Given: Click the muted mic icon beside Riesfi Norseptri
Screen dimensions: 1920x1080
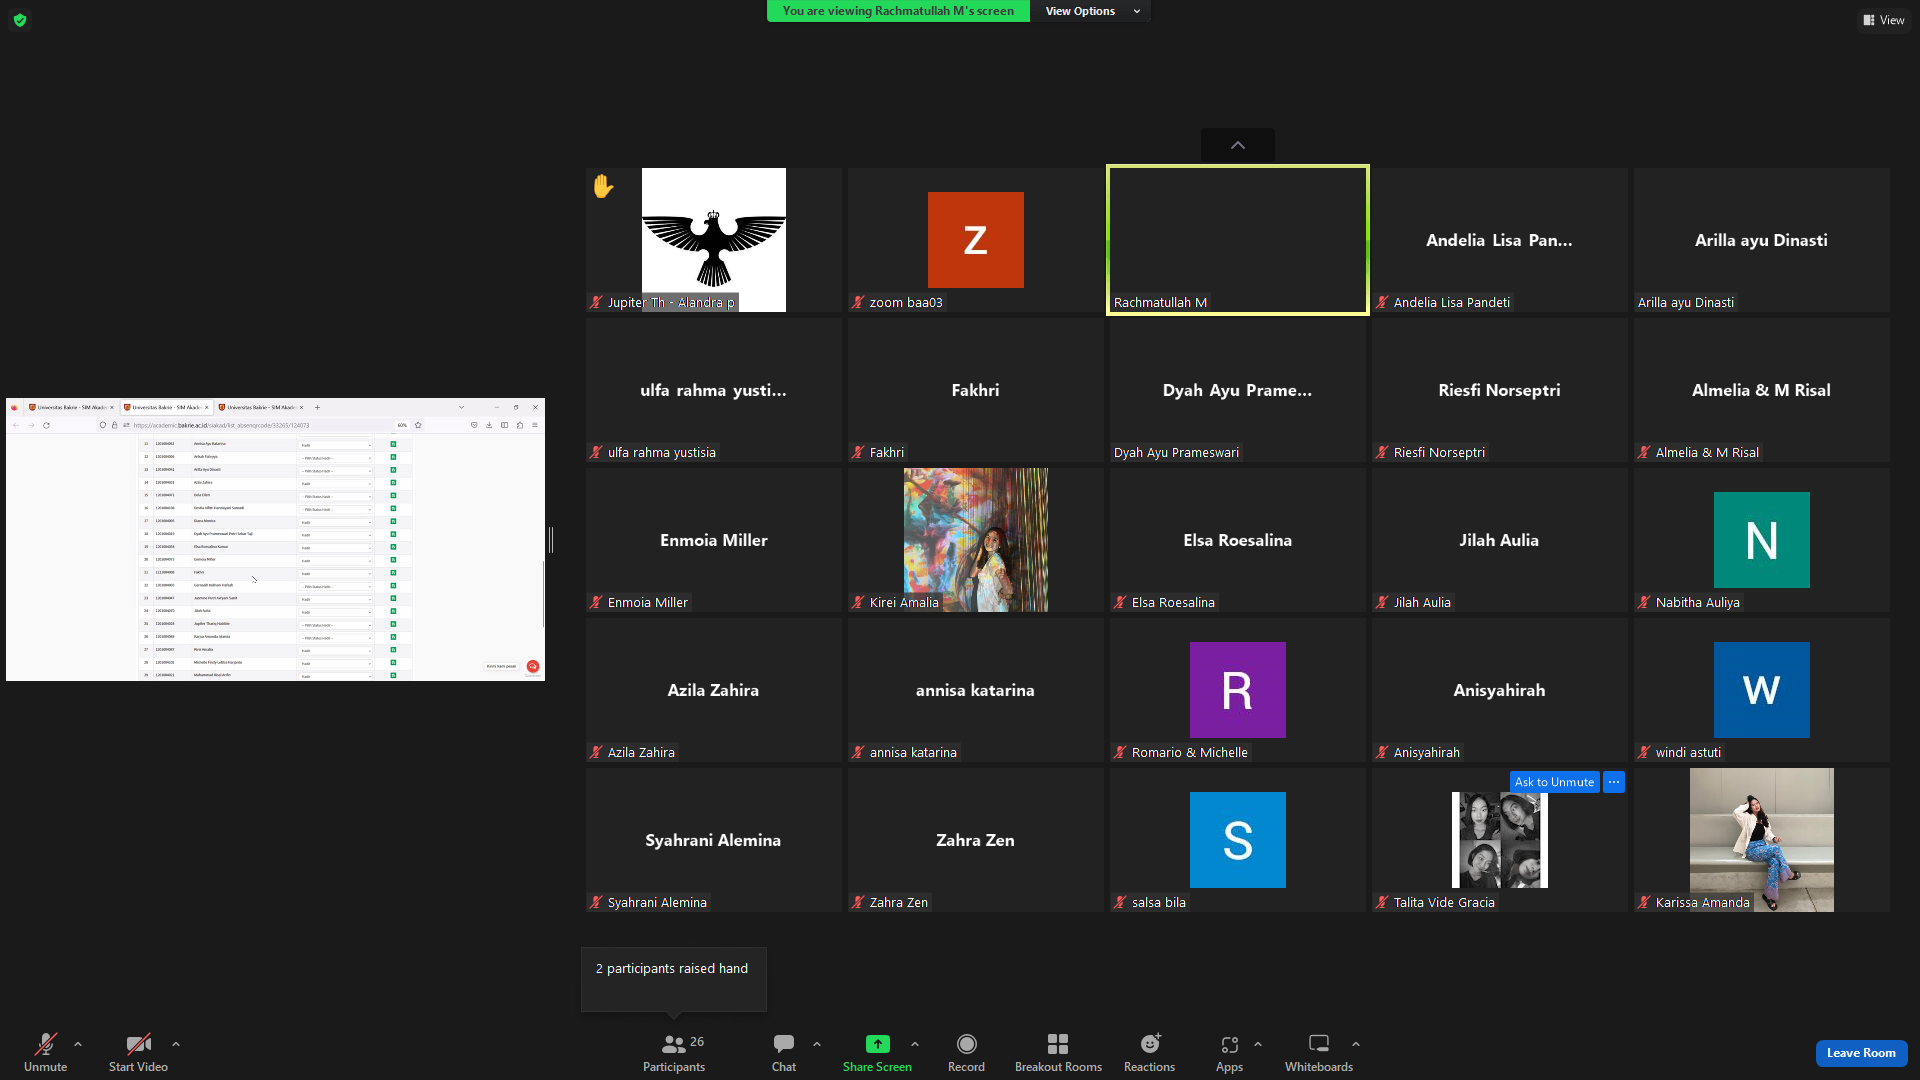Looking at the screenshot, I should [x=1382, y=452].
